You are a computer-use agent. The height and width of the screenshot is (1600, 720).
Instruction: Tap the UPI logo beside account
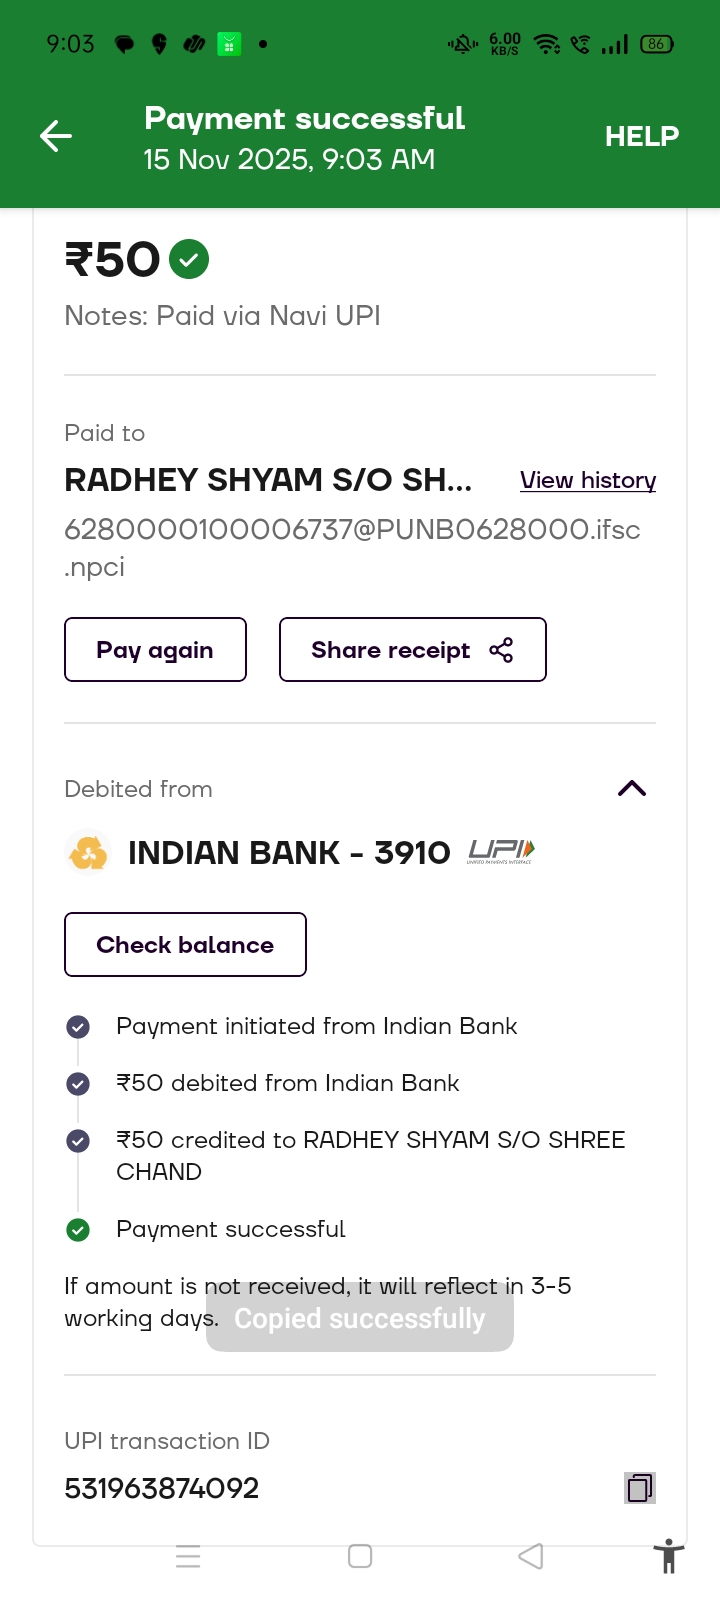point(501,852)
